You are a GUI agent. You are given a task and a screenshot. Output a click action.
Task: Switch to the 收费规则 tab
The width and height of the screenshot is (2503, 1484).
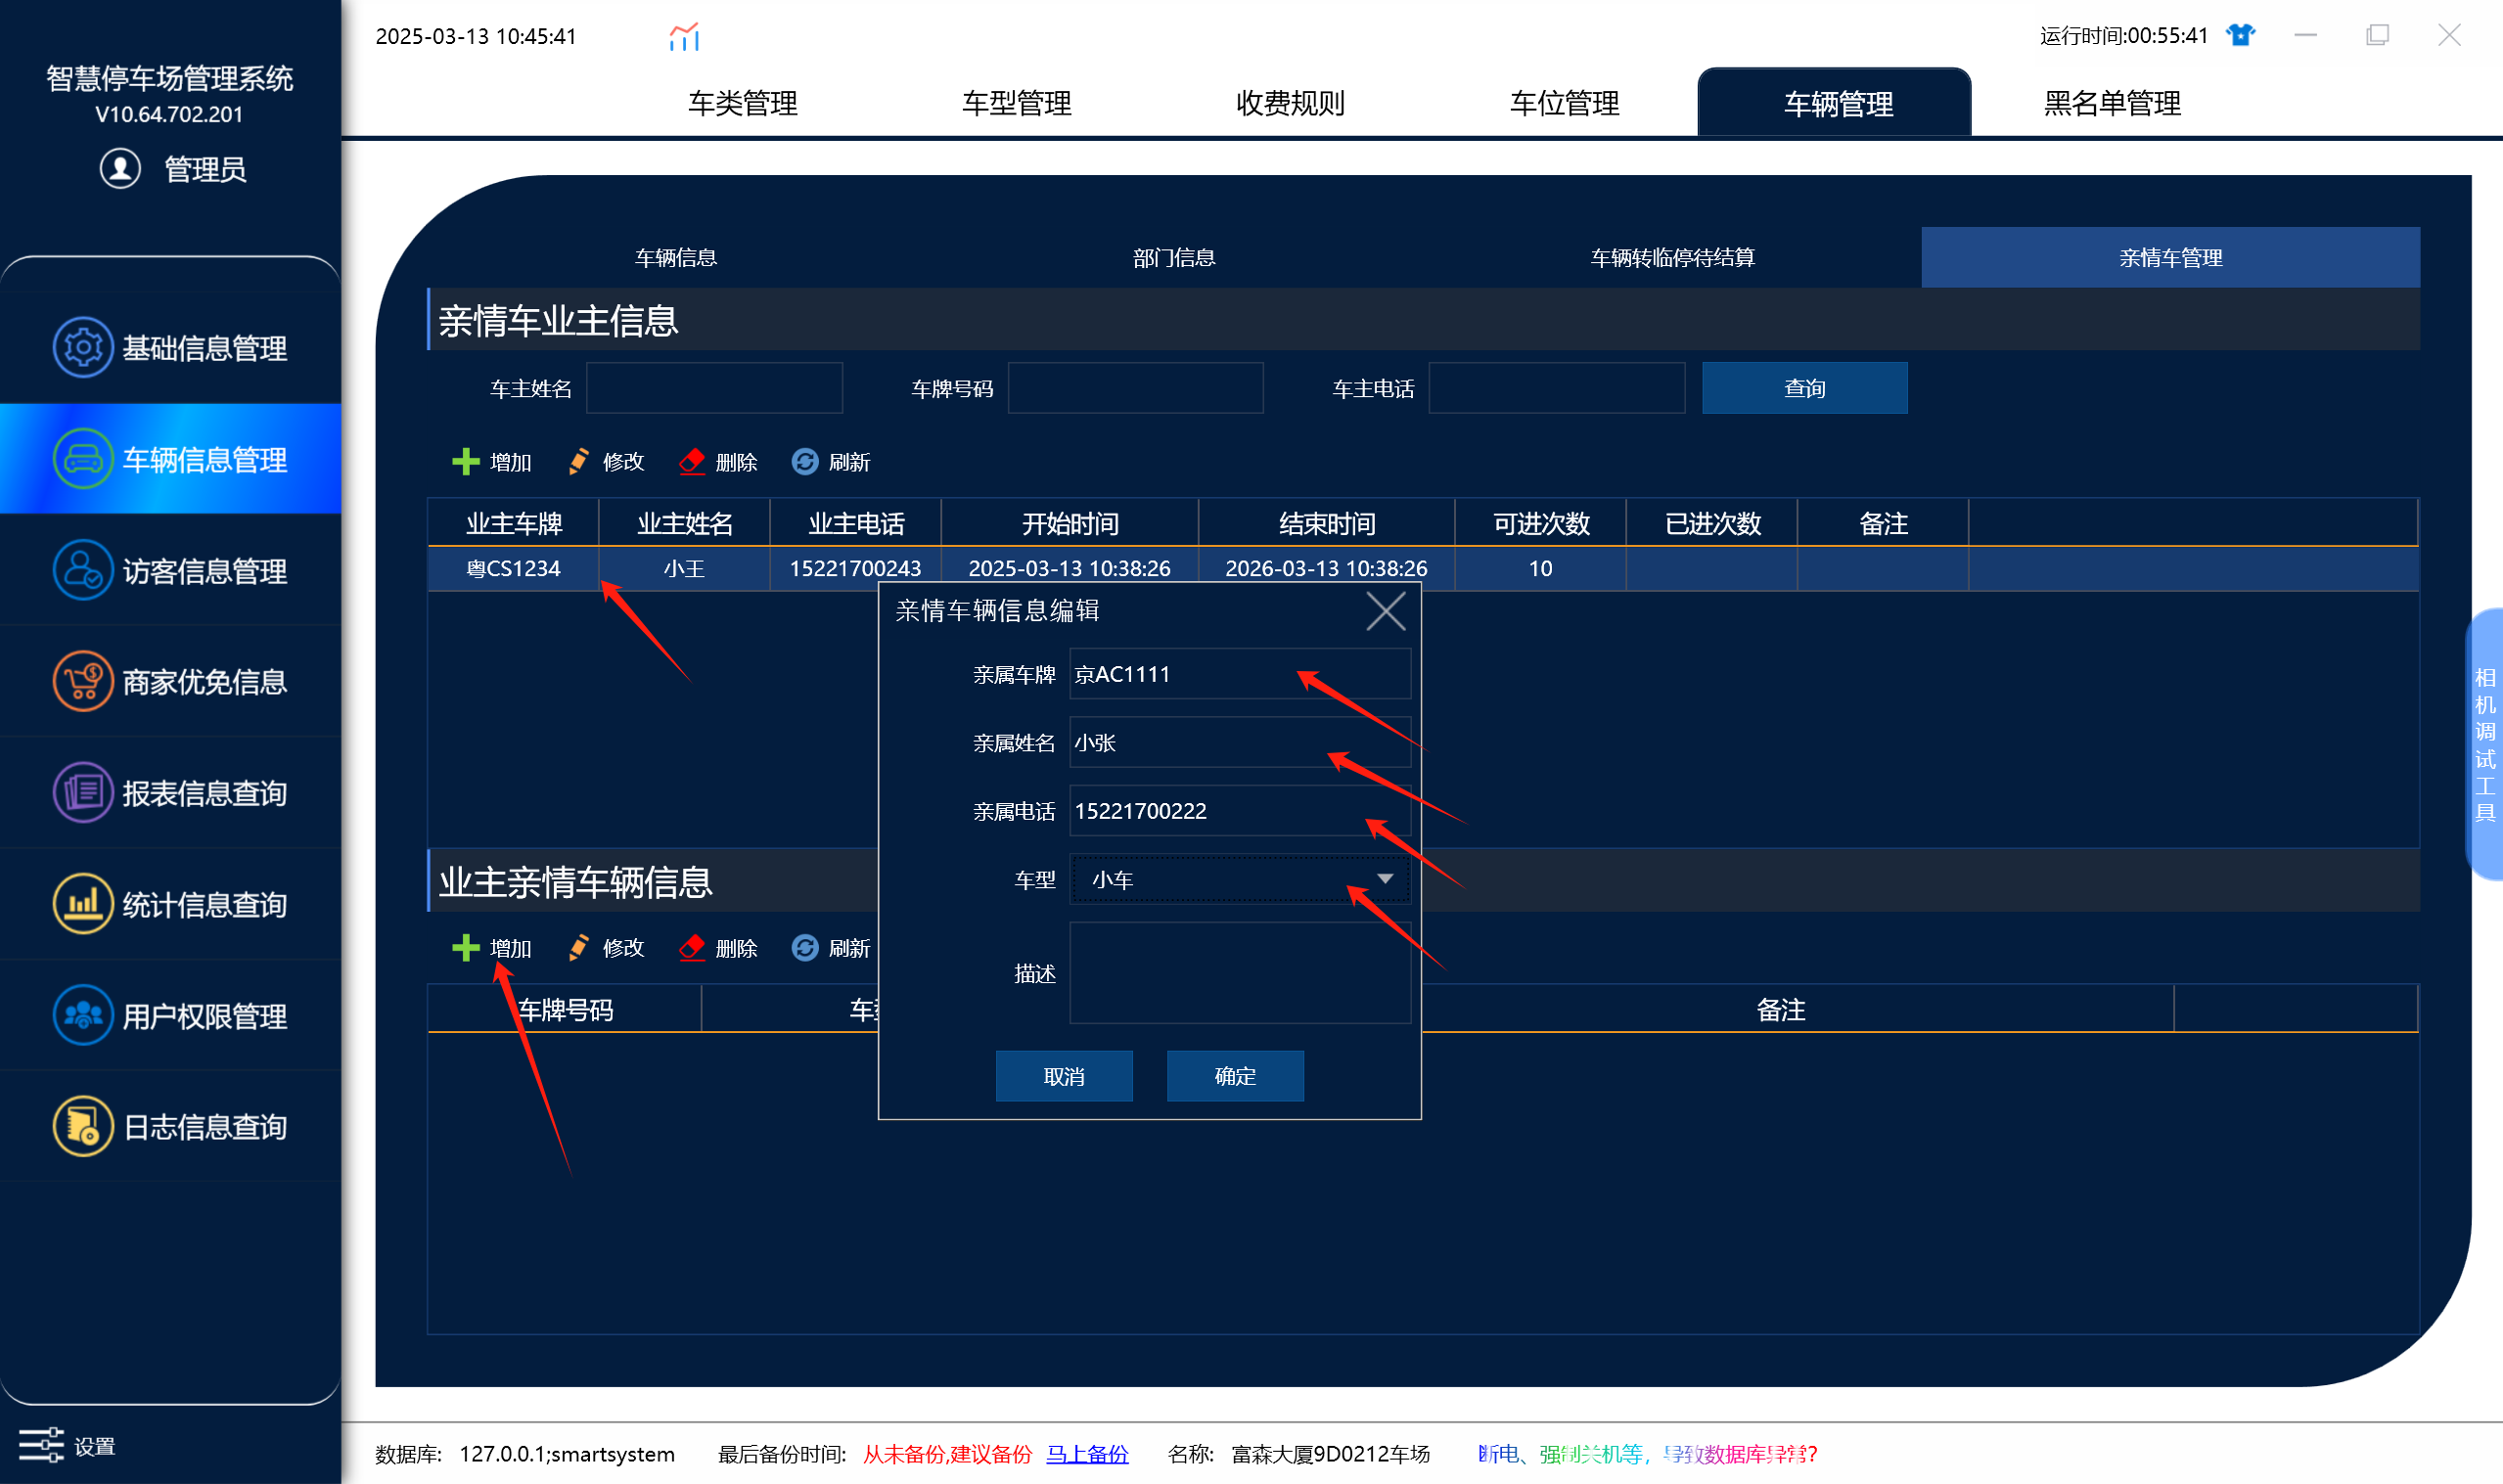pyautogui.click(x=1290, y=103)
